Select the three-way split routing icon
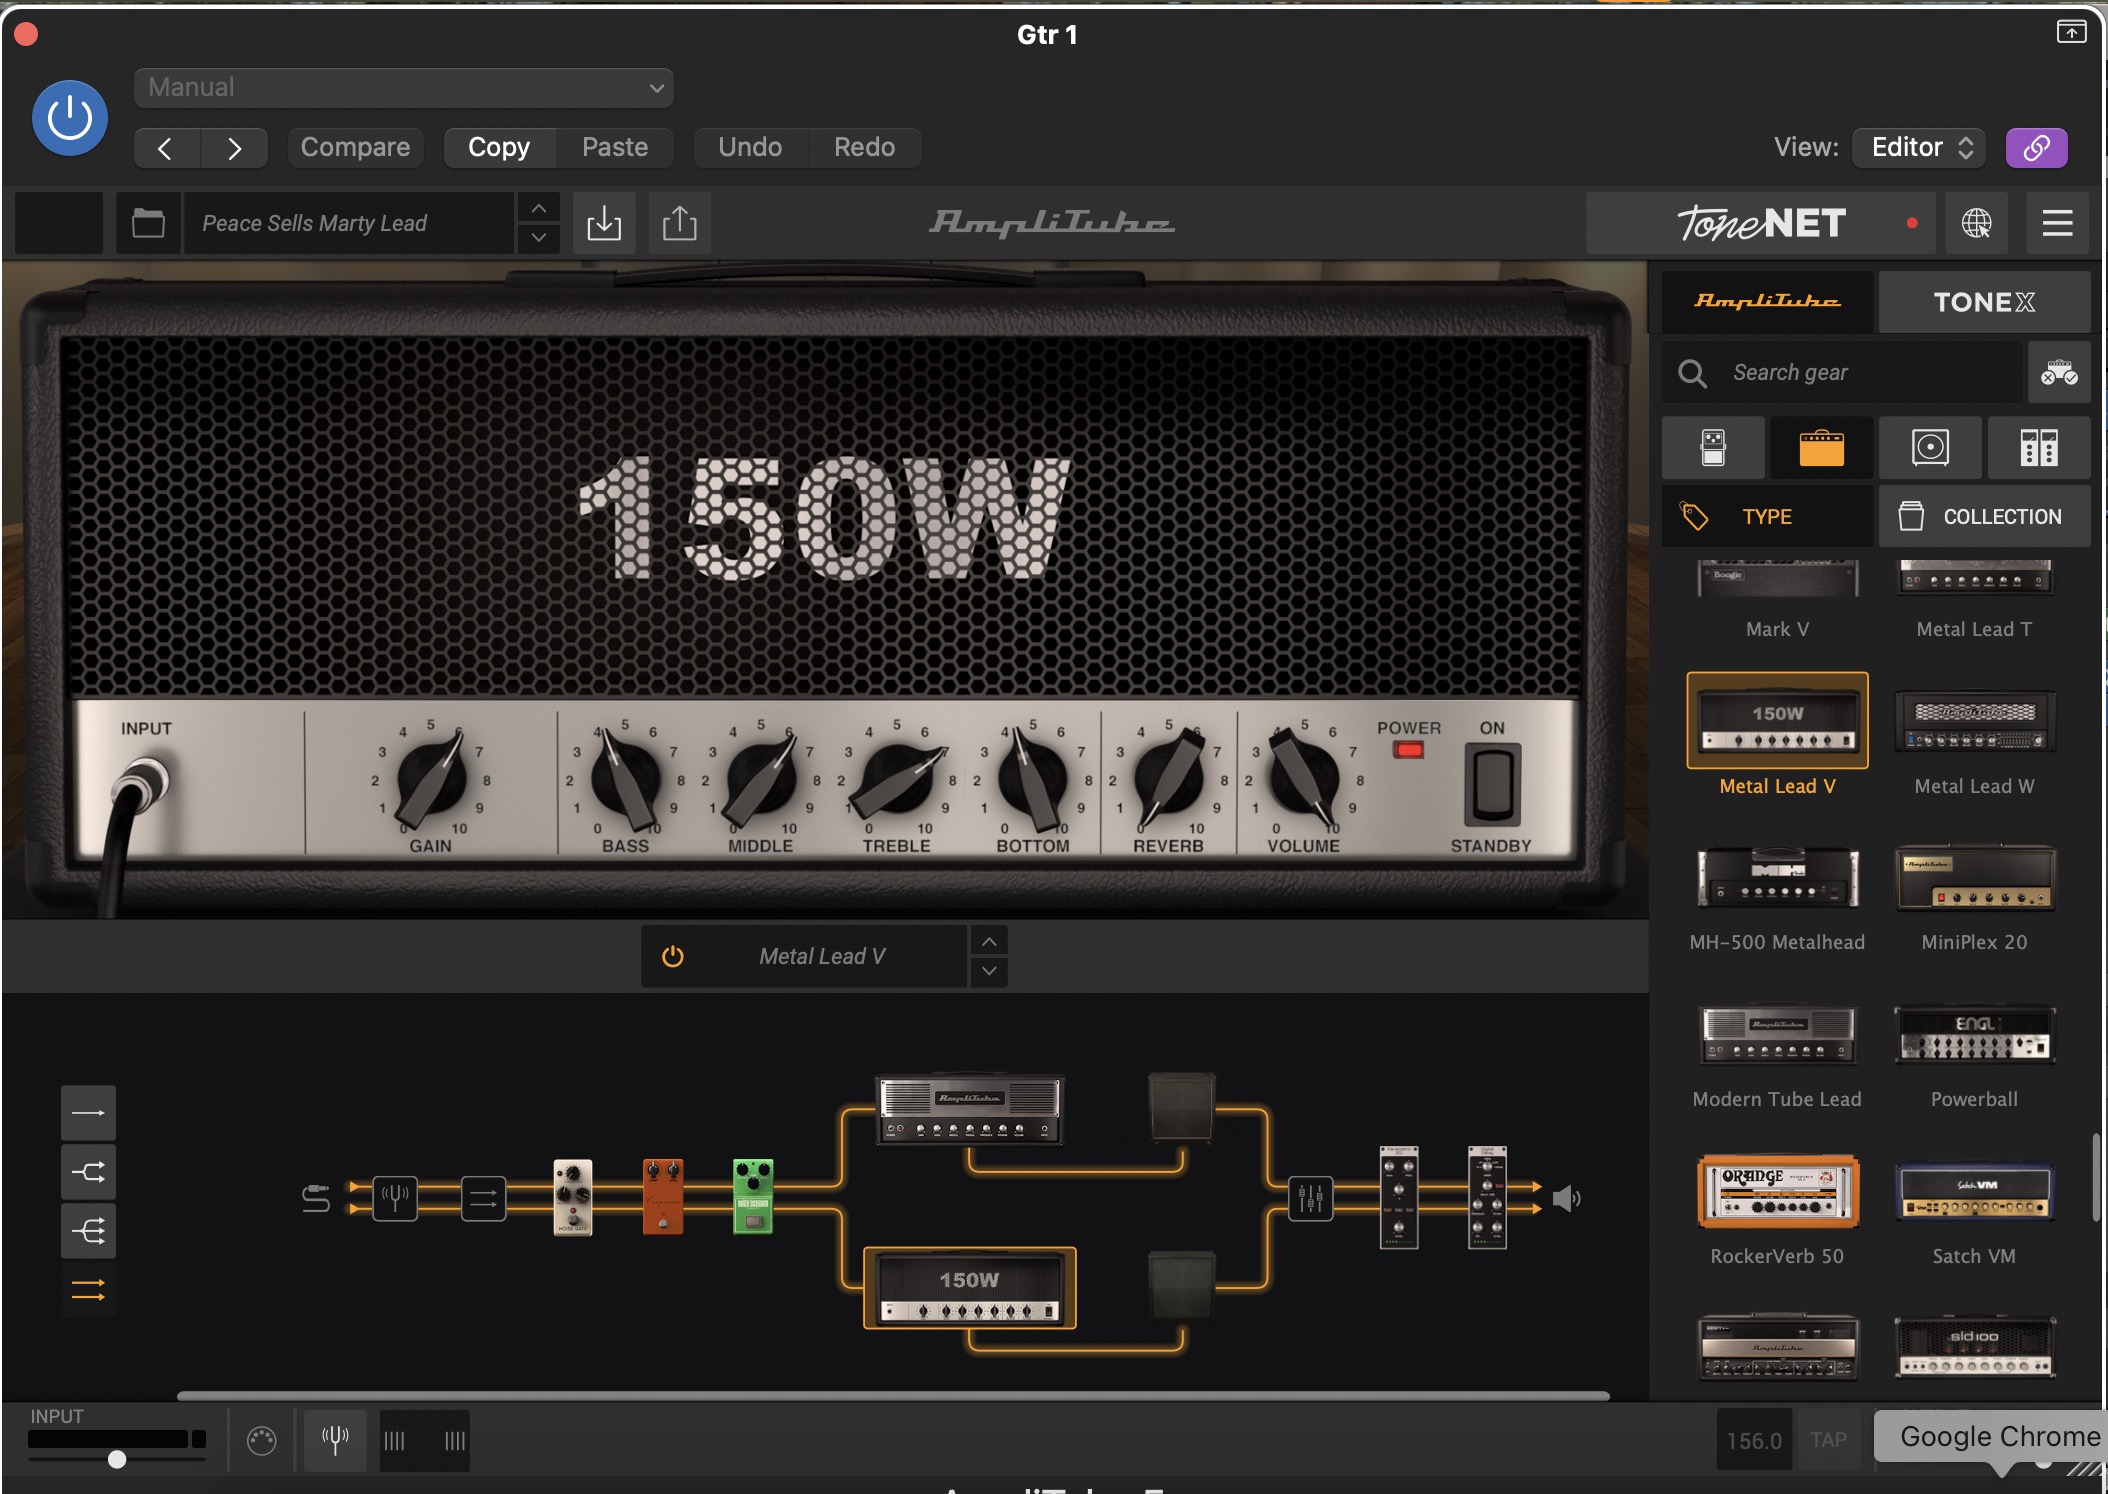The image size is (2108, 1494). [x=88, y=1231]
